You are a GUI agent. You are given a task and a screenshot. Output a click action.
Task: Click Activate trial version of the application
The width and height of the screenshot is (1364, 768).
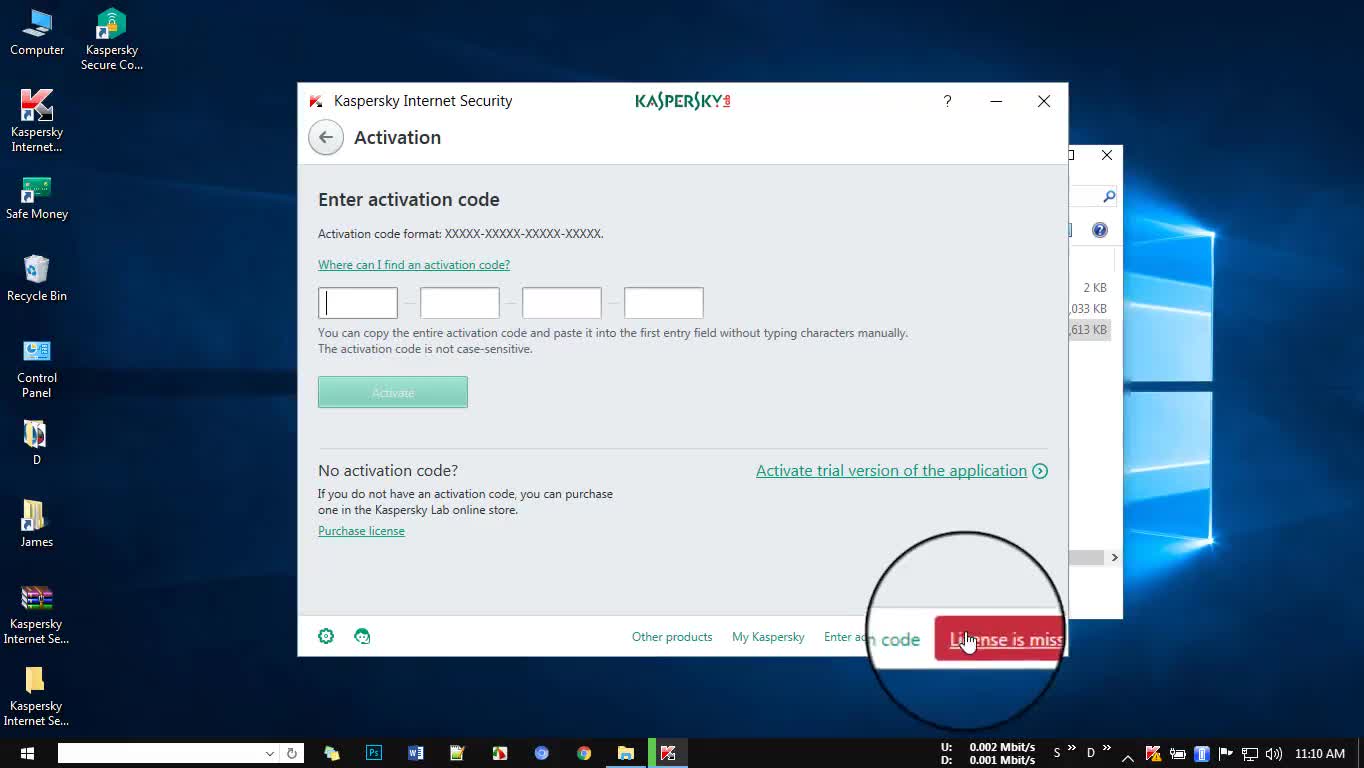pyautogui.click(x=902, y=471)
